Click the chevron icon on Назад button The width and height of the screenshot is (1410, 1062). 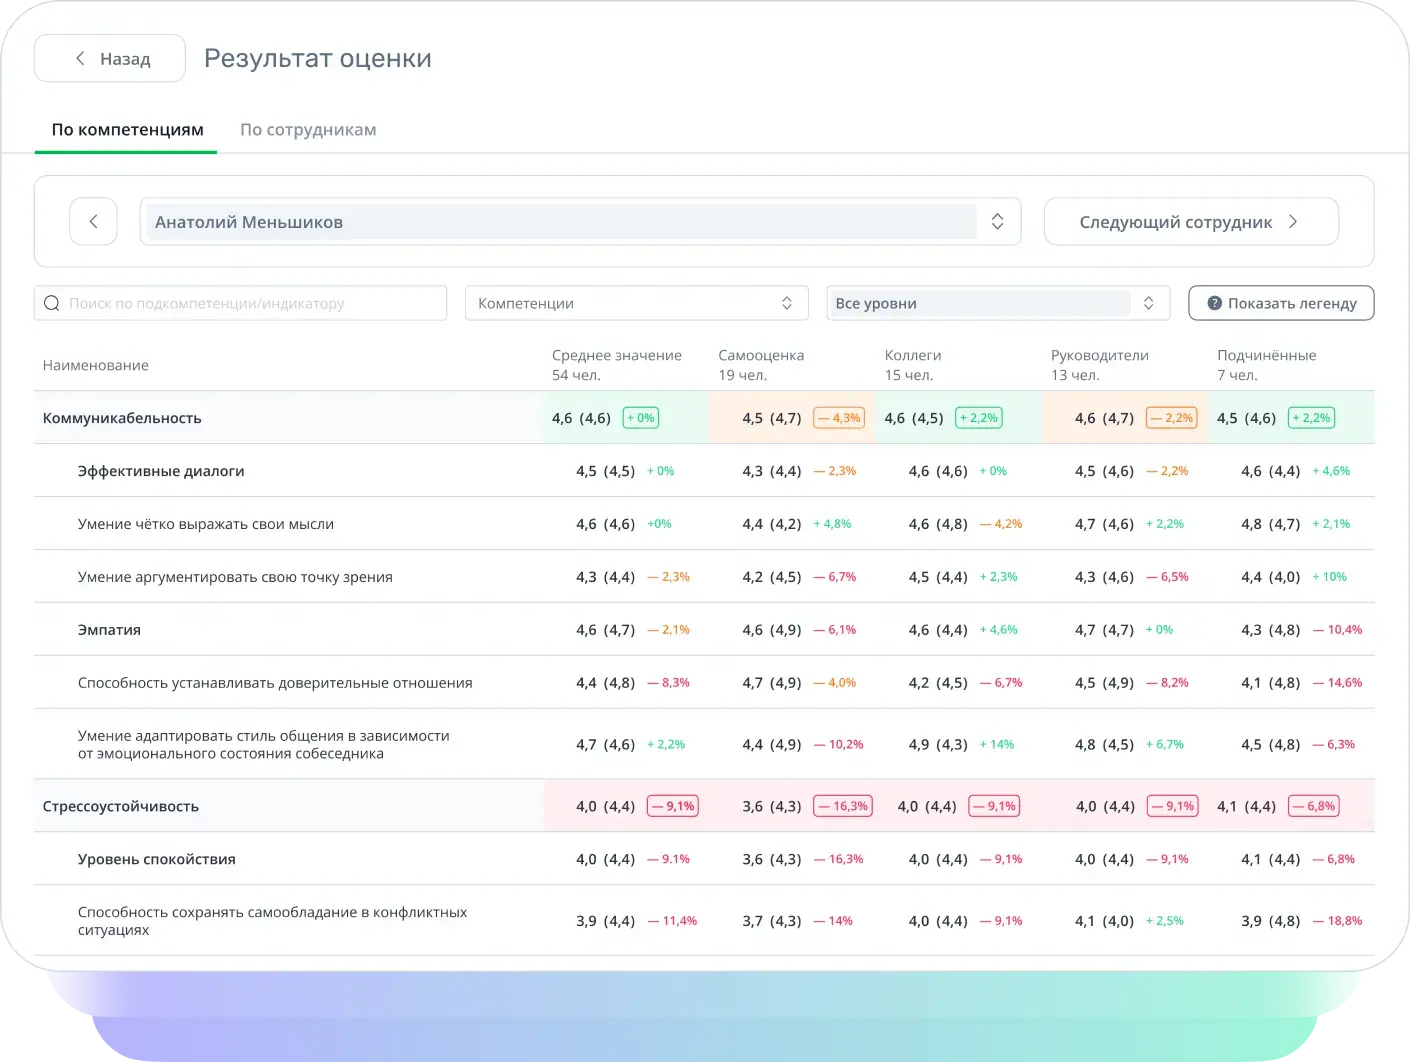coord(80,59)
